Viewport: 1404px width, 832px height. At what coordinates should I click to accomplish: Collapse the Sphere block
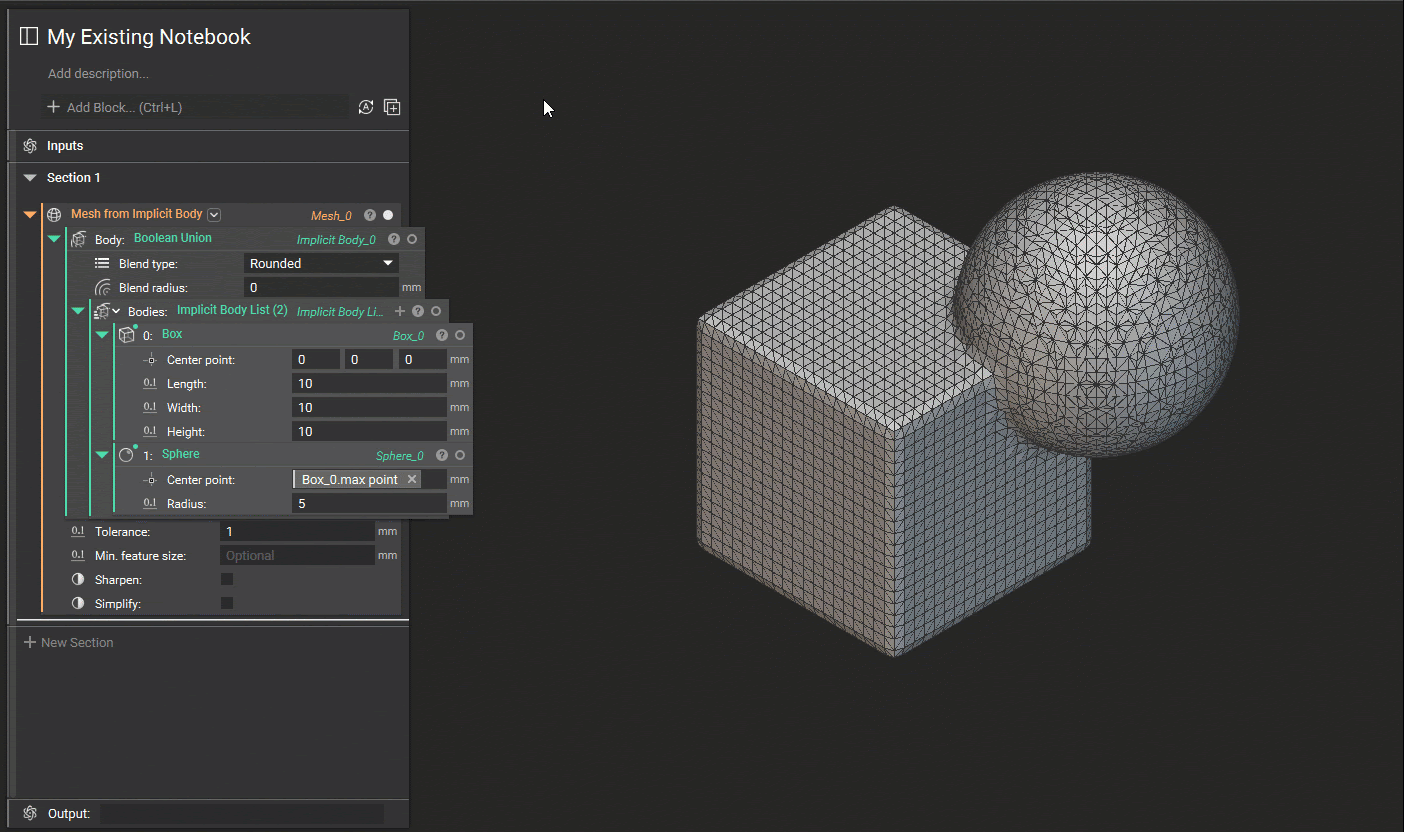pos(102,455)
